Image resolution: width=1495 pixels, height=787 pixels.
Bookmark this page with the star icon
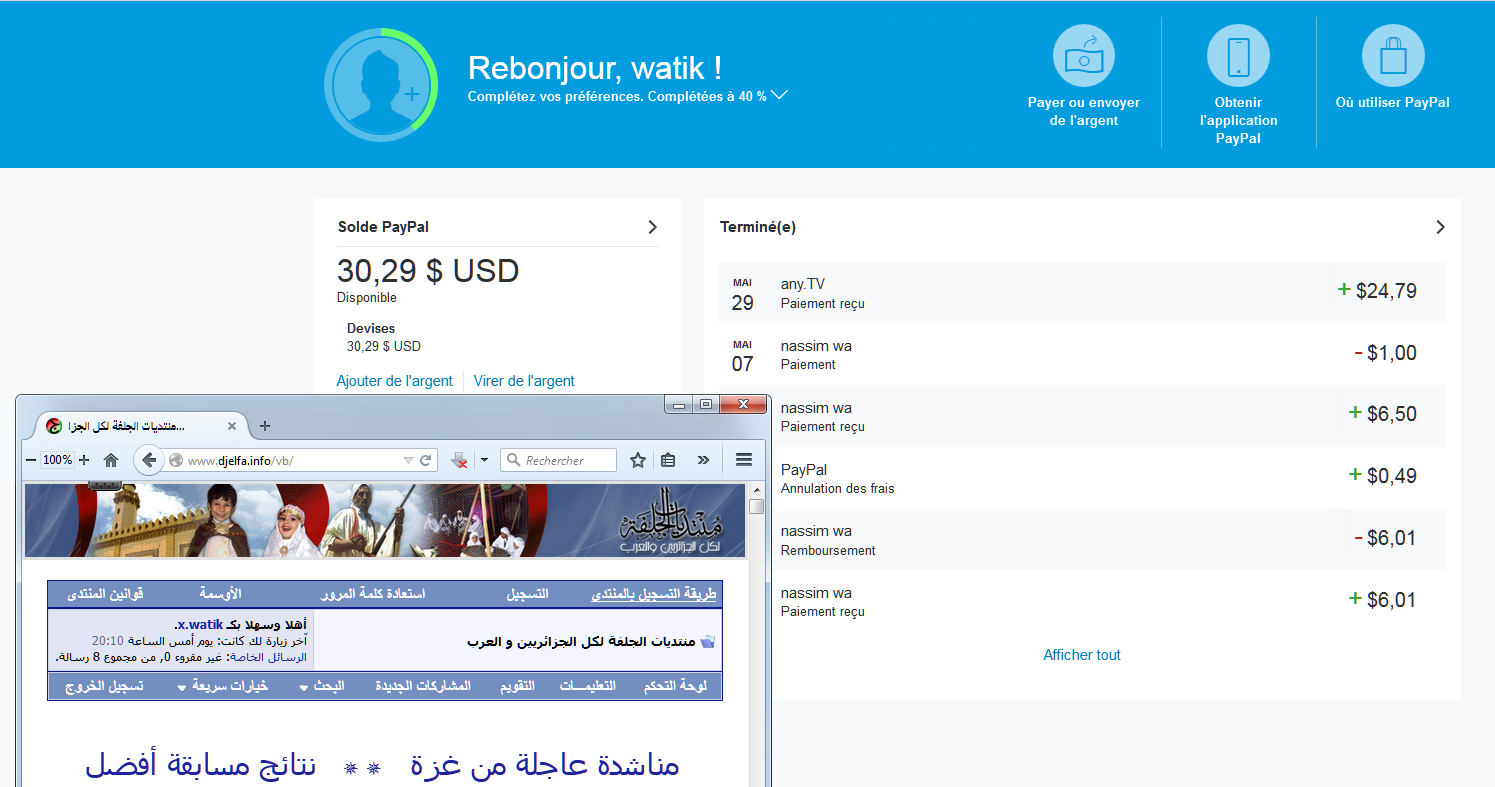(638, 460)
